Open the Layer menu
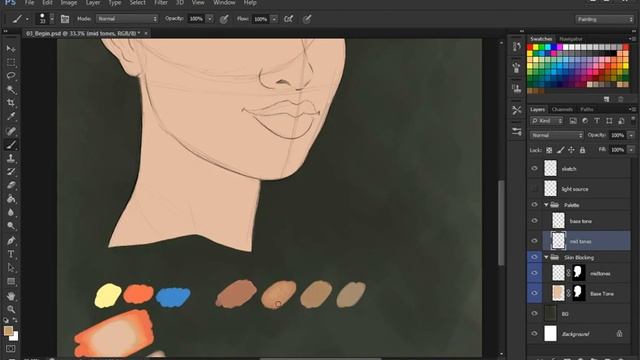The image size is (640, 360). click(93, 3)
